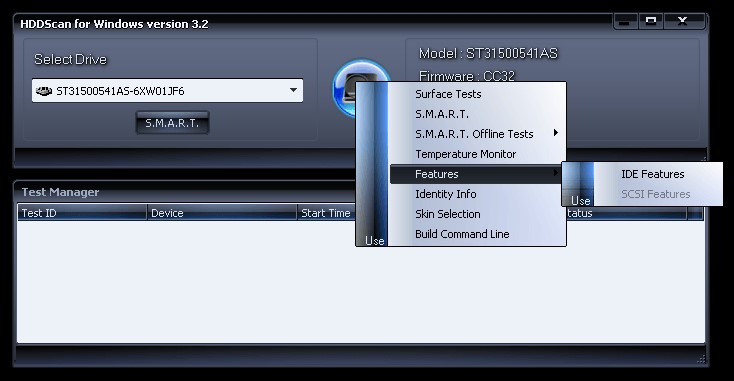The height and width of the screenshot is (381, 734).
Task: Maximize the HDDScan window
Action: tap(651, 21)
